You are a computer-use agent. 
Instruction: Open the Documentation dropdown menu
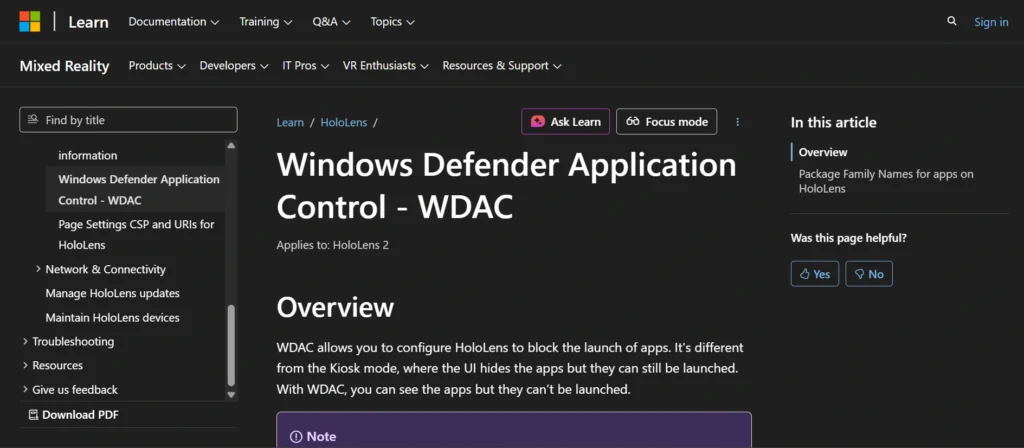[174, 22]
